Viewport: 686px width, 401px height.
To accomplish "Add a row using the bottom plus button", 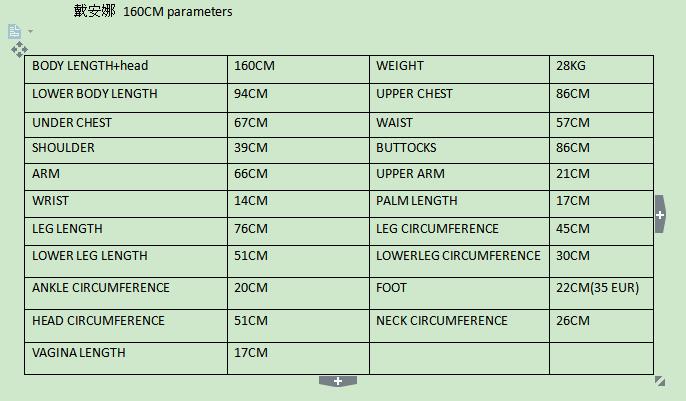I will pyautogui.click(x=338, y=381).
